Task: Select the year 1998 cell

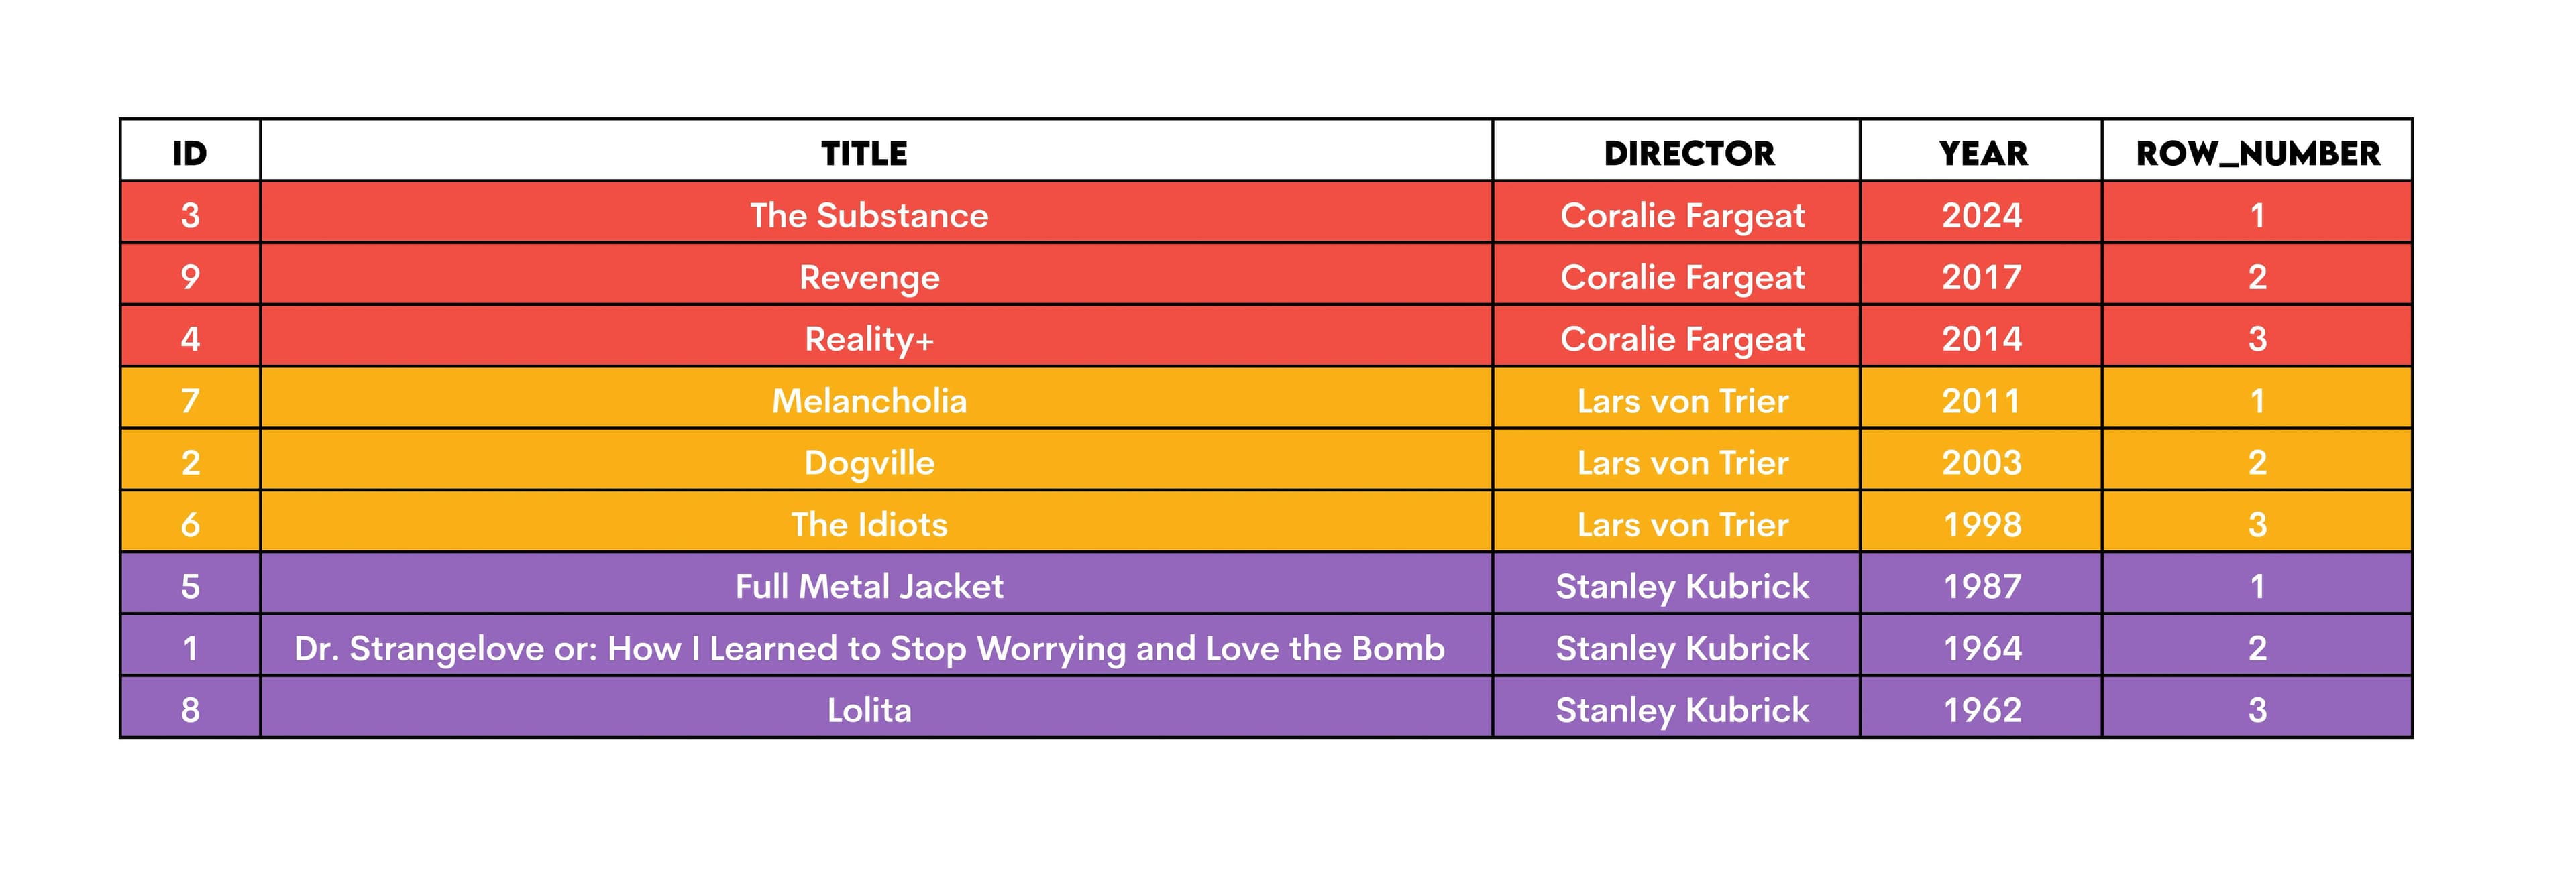Action: (1982, 525)
